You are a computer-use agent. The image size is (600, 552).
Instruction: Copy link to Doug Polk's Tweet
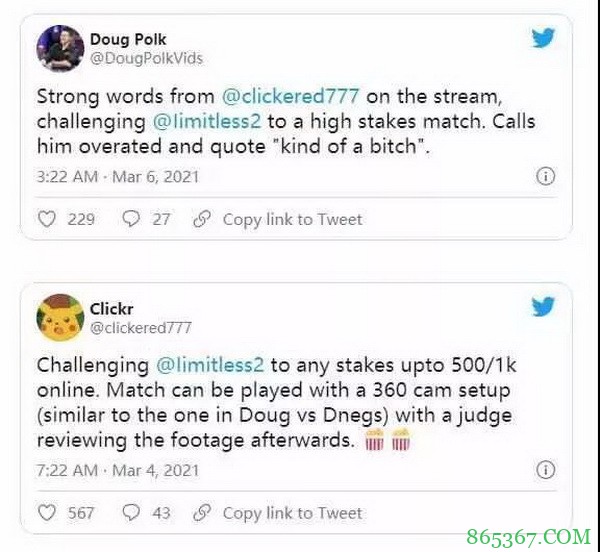[x=292, y=220]
